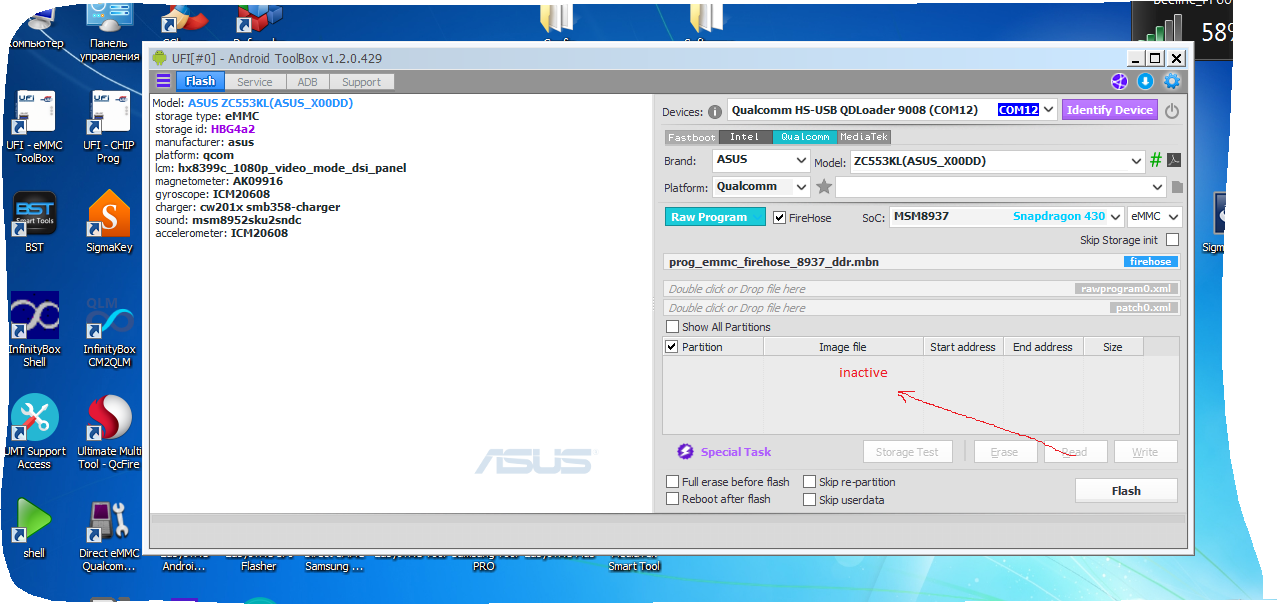The width and height of the screenshot is (1277, 604).
Task: Enable Reboot after flash
Action: pyautogui.click(x=672, y=499)
